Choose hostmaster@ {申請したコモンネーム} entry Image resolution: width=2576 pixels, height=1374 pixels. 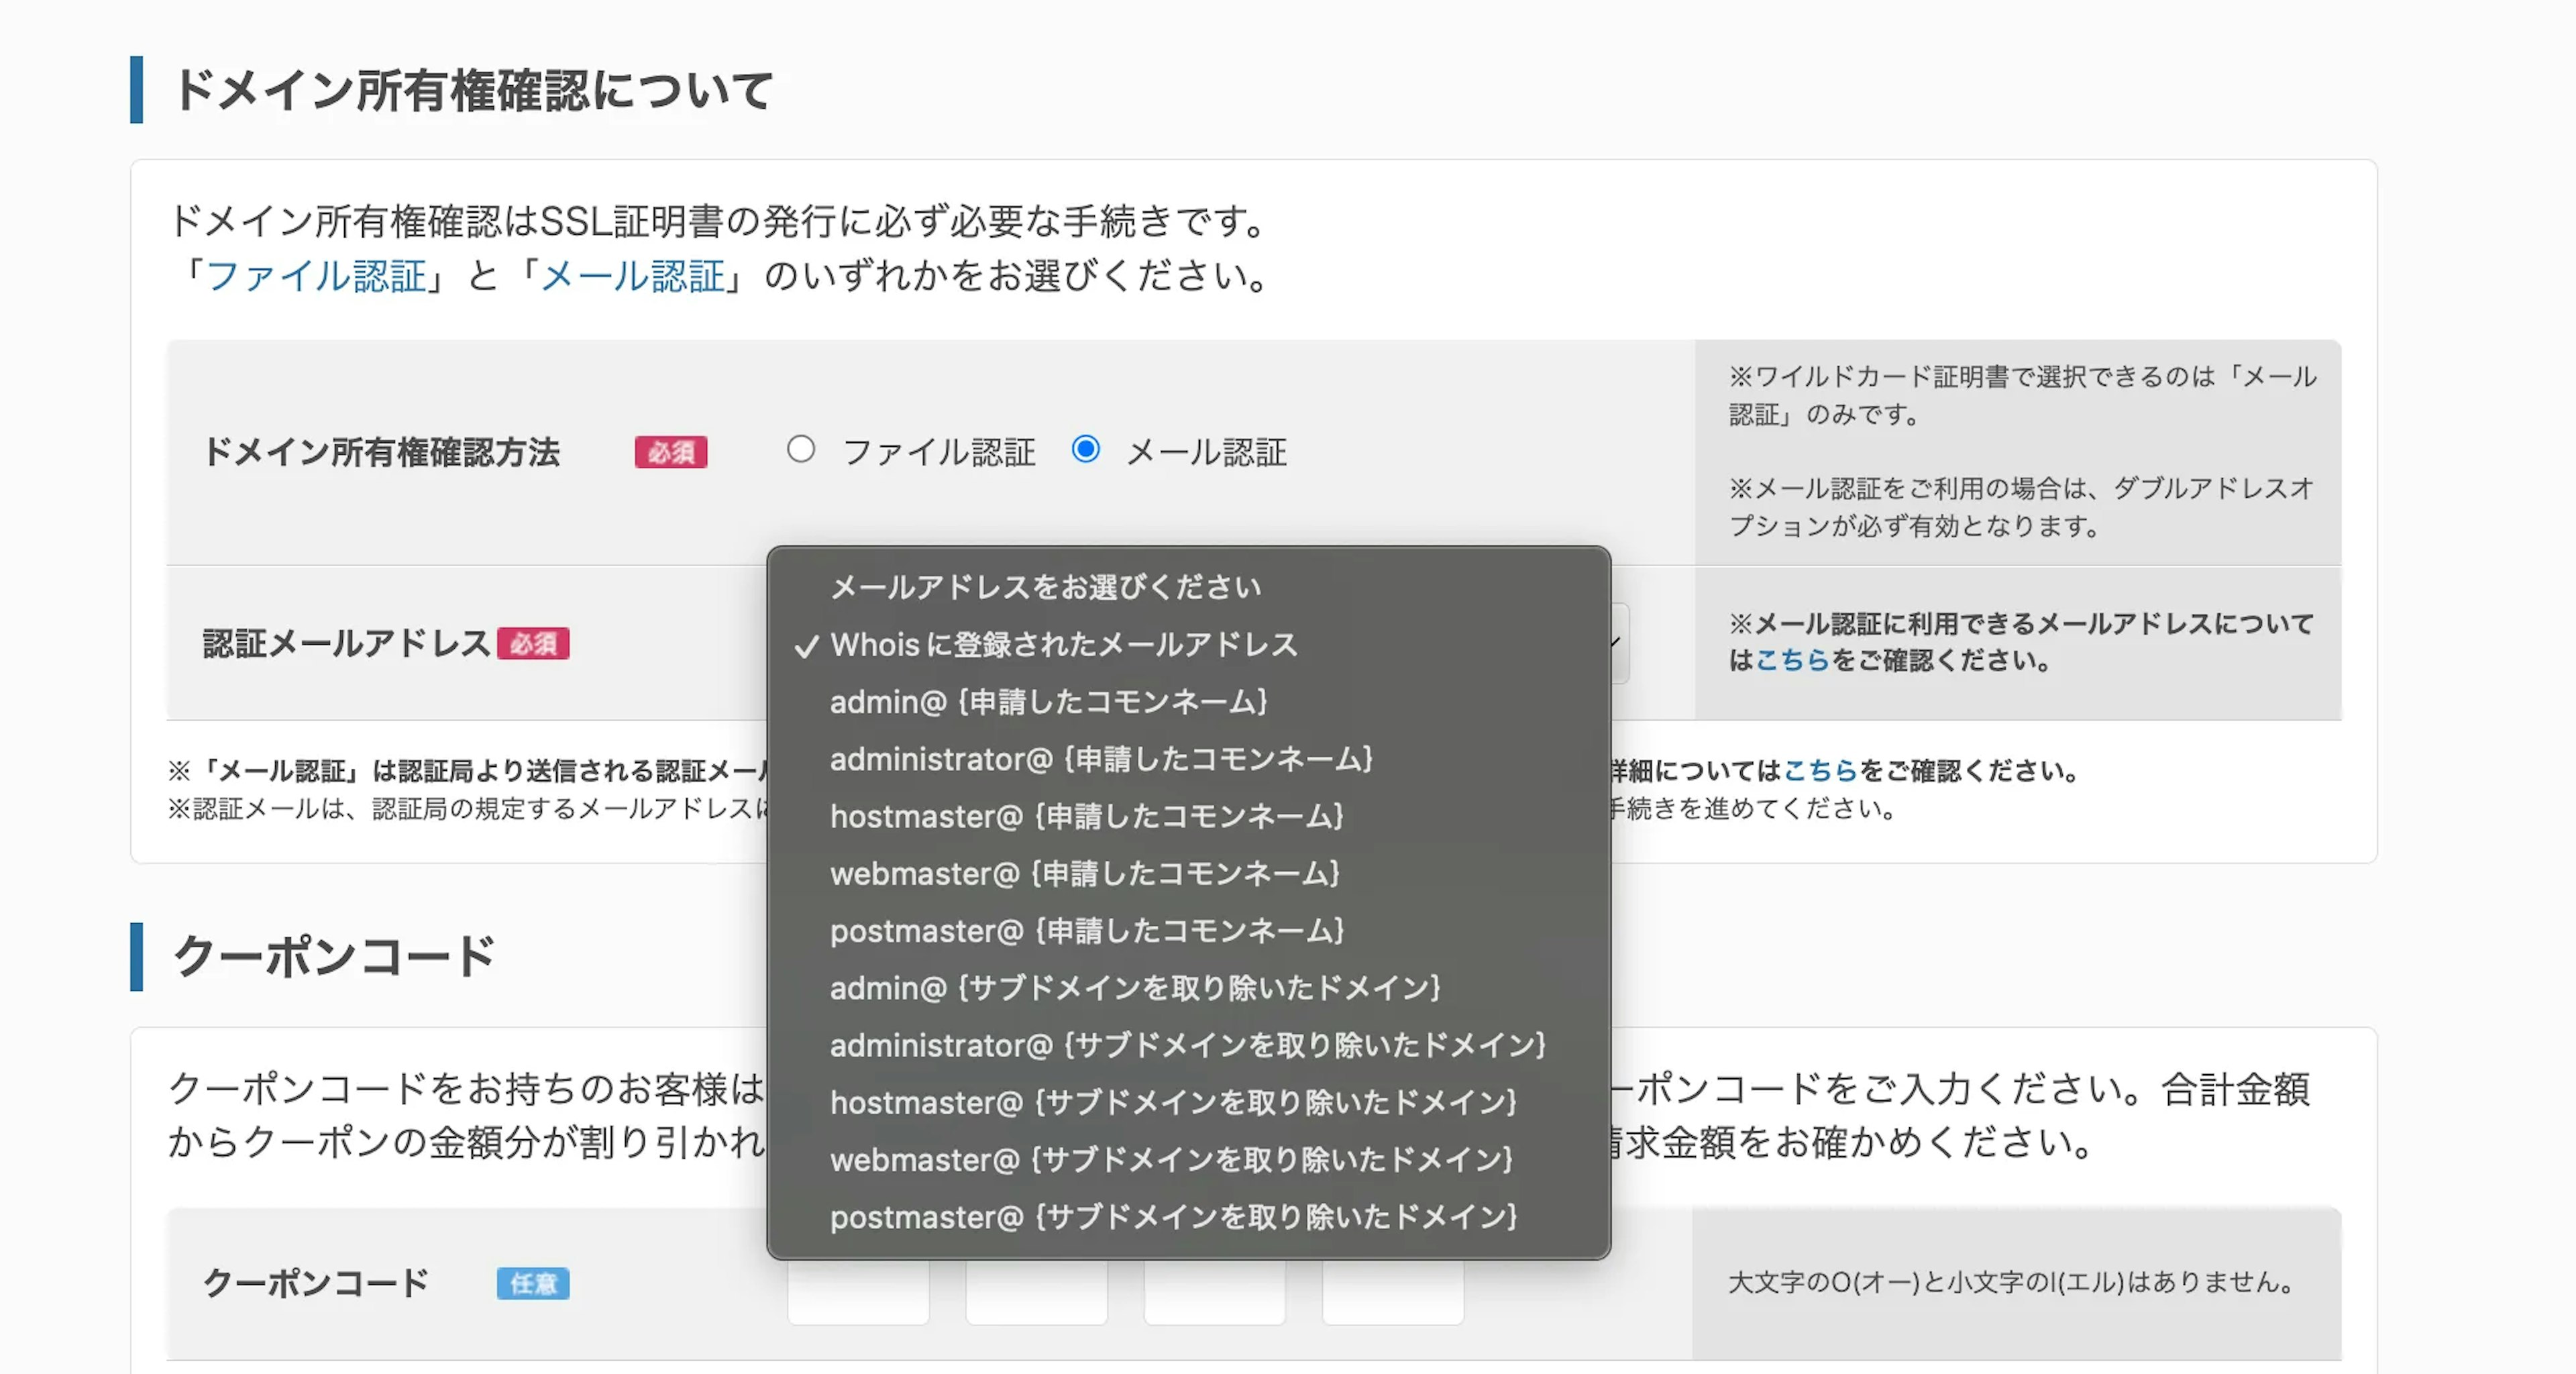pyautogui.click(x=1086, y=816)
